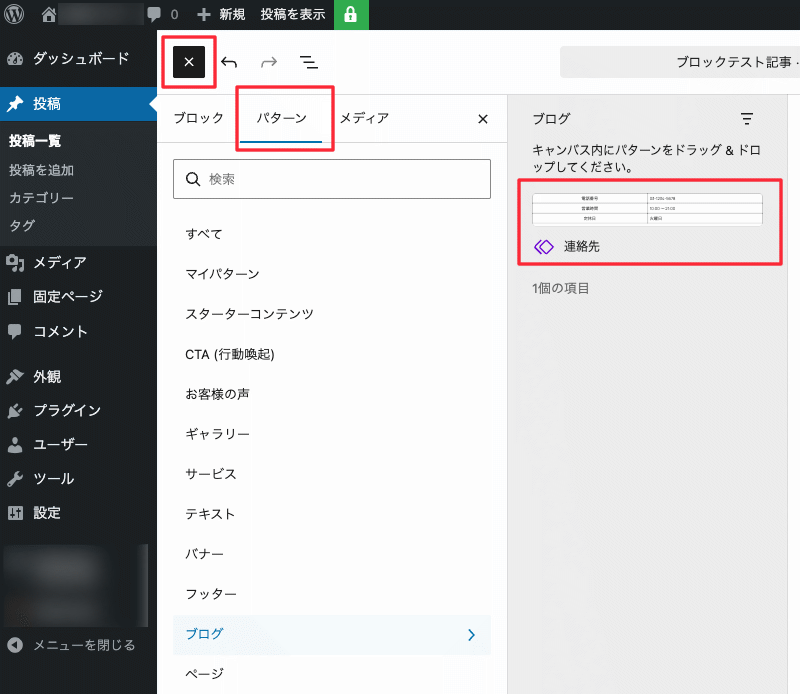Click the WordPress logo in the admin bar
The height and width of the screenshot is (694, 800).
[x=14, y=14]
